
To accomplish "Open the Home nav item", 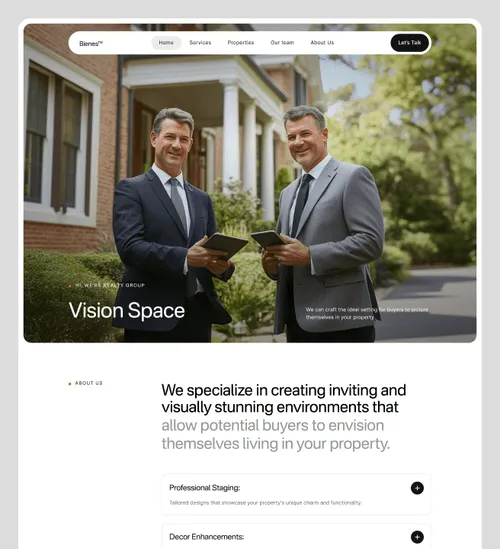I will point(166,43).
